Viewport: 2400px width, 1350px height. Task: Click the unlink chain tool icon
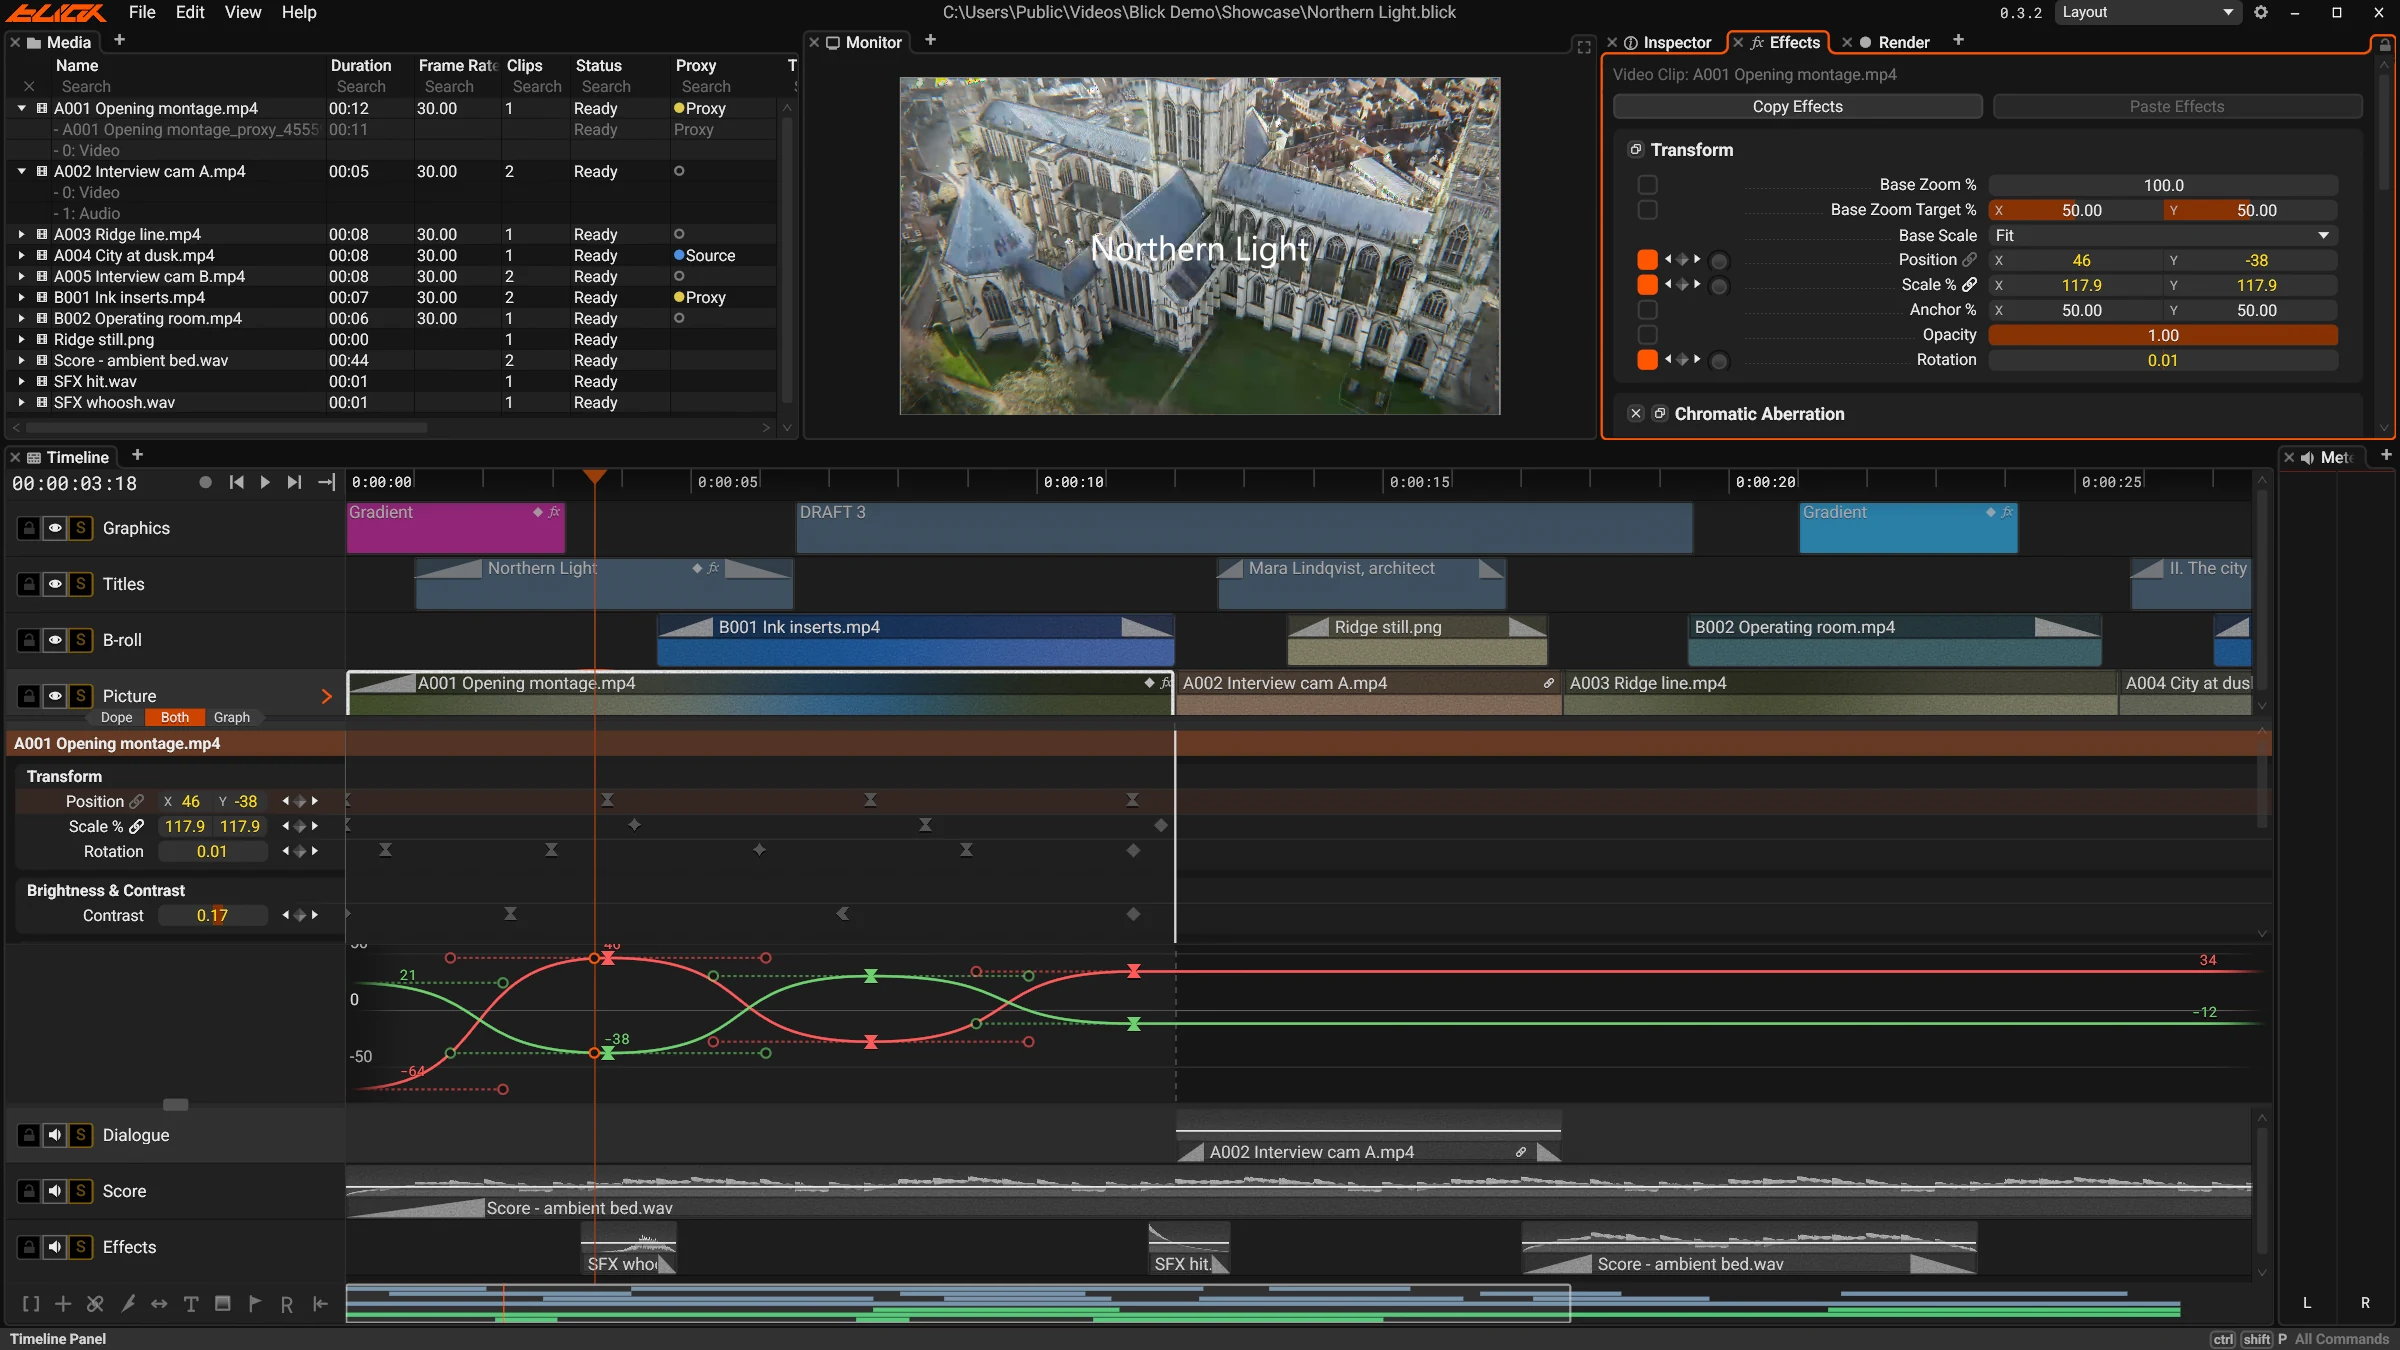(95, 1304)
